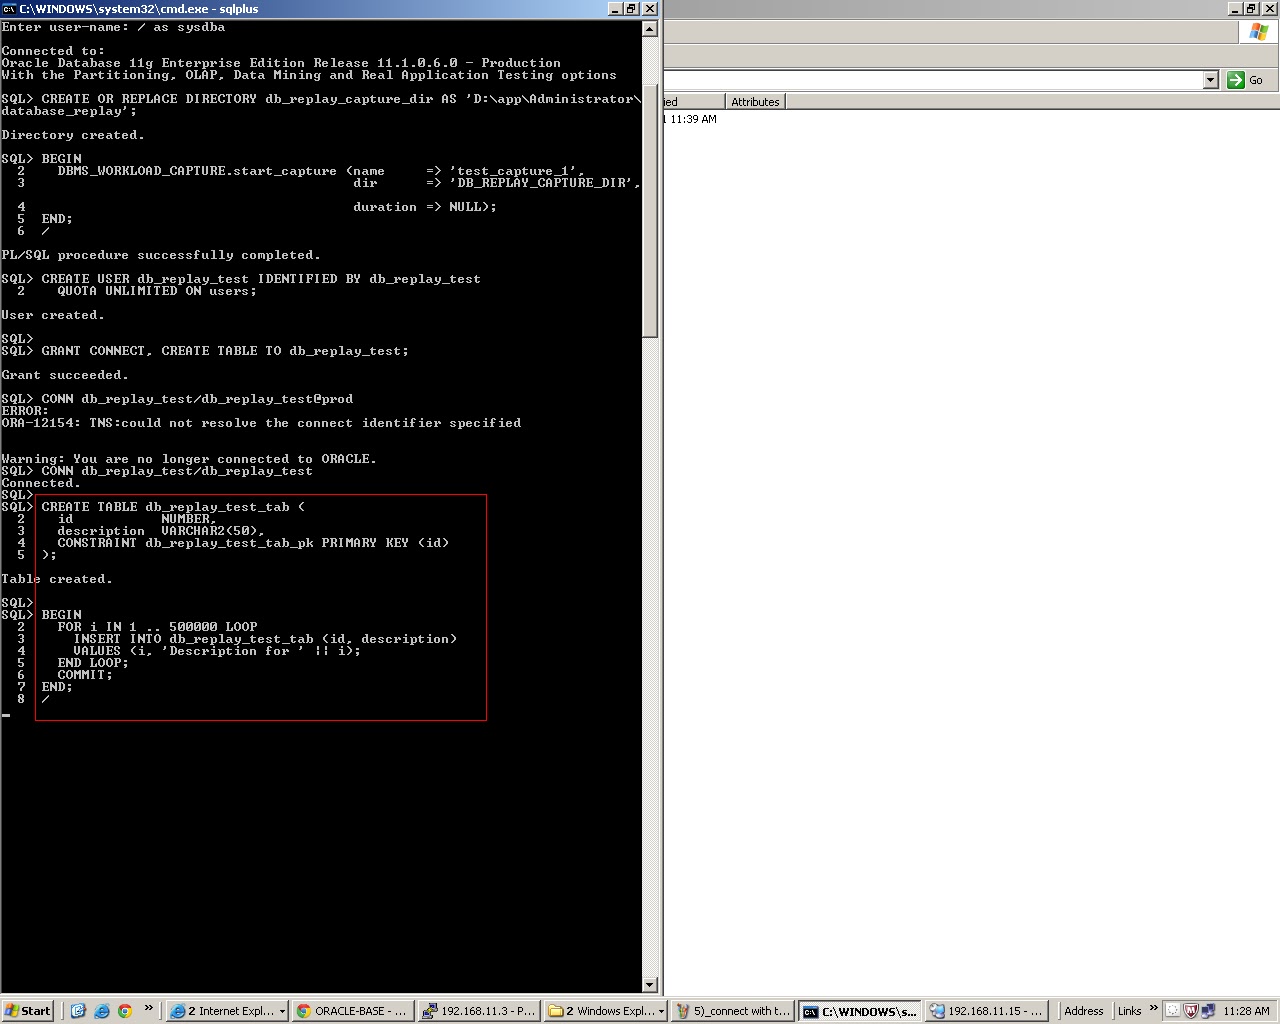Click the remote desktop icon on 192.168.11.15 button
The height and width of the screenshot is (1024, 1280).
point(935,1010)
